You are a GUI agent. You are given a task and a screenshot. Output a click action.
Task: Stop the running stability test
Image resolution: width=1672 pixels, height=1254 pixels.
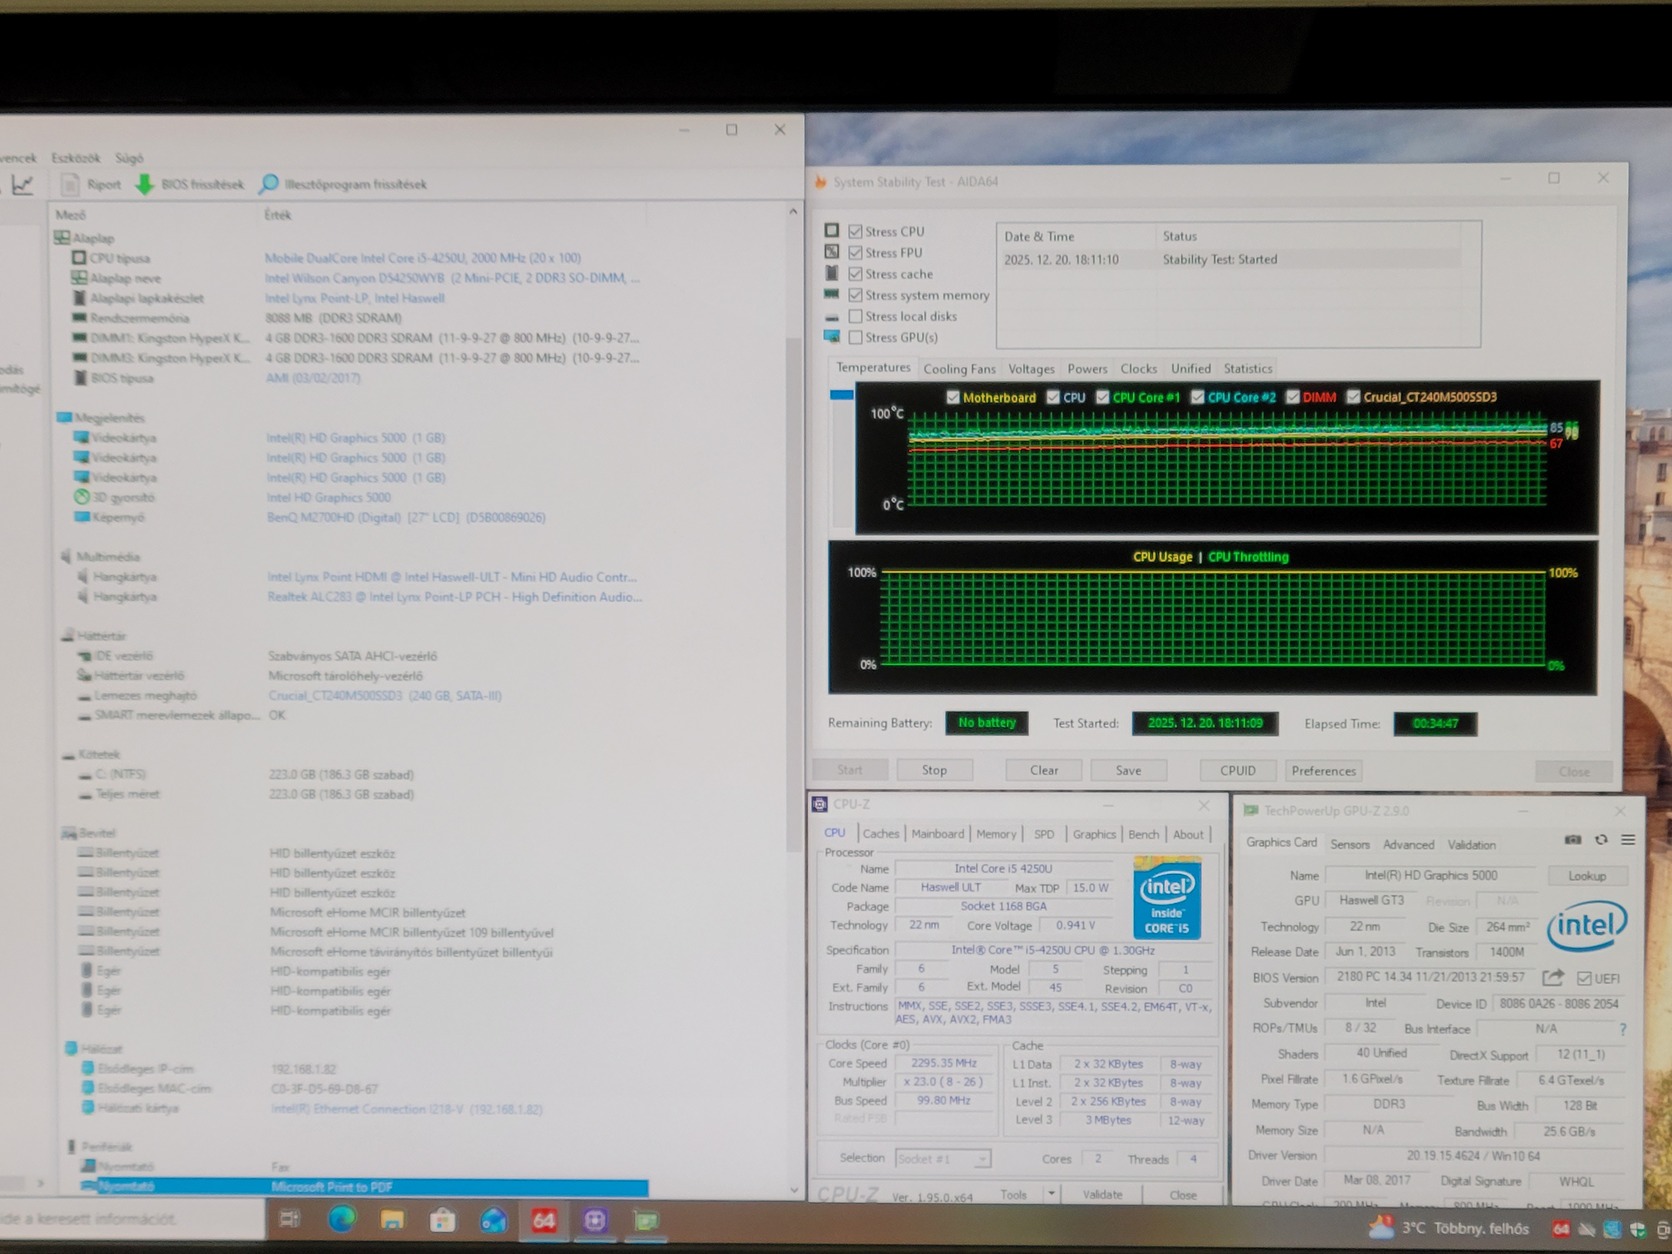pos(934,770)
